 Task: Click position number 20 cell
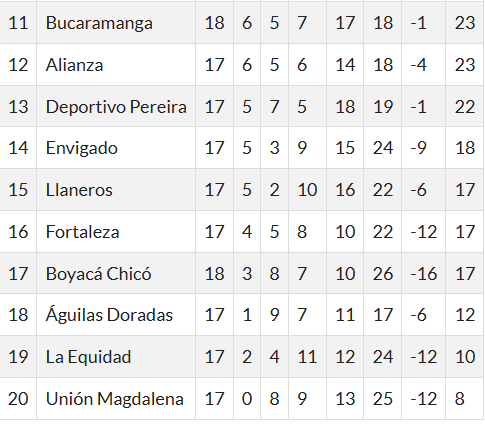point(18,399)
